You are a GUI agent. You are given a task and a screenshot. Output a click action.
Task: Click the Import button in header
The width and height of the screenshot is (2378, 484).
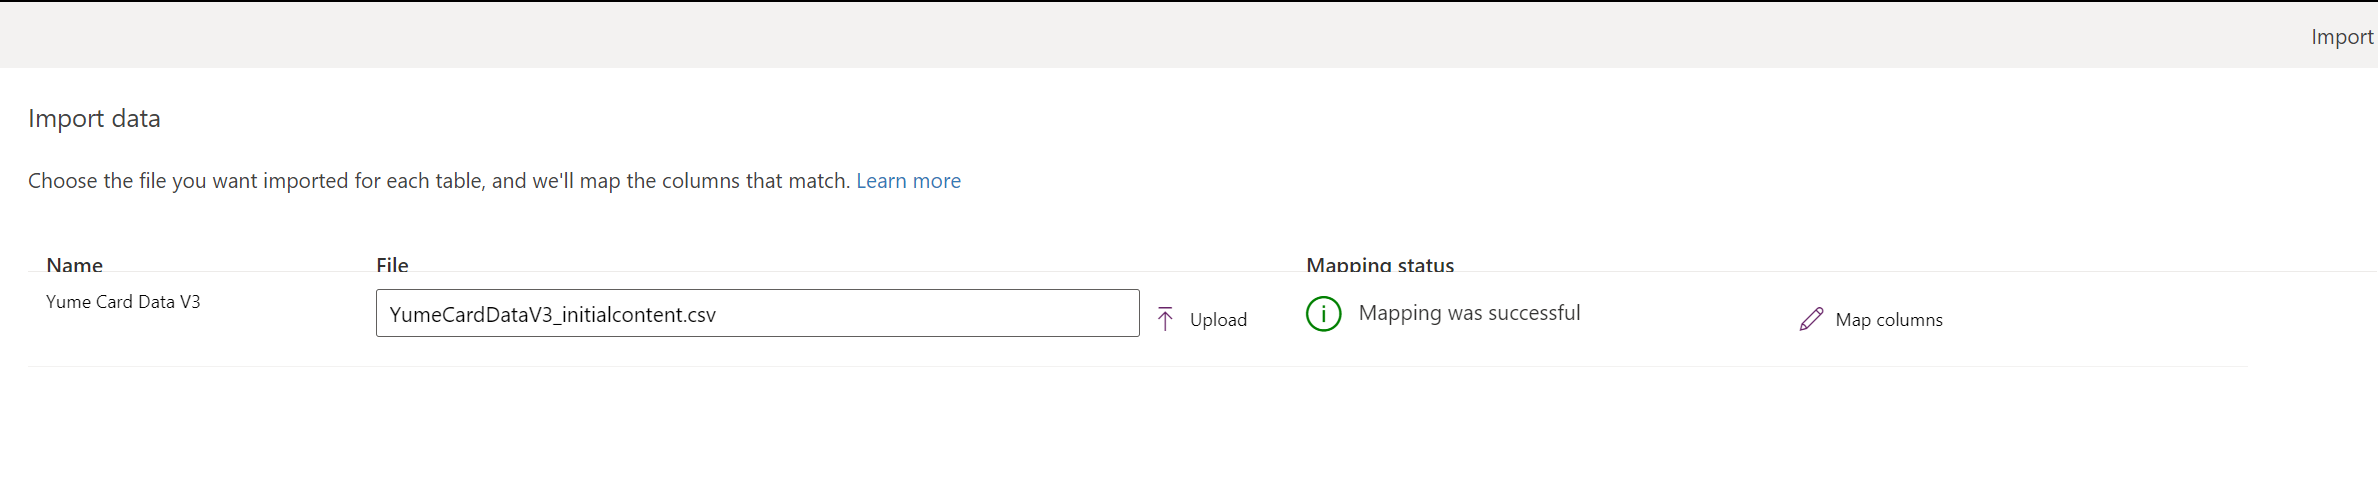click(x=2341, y=37)
